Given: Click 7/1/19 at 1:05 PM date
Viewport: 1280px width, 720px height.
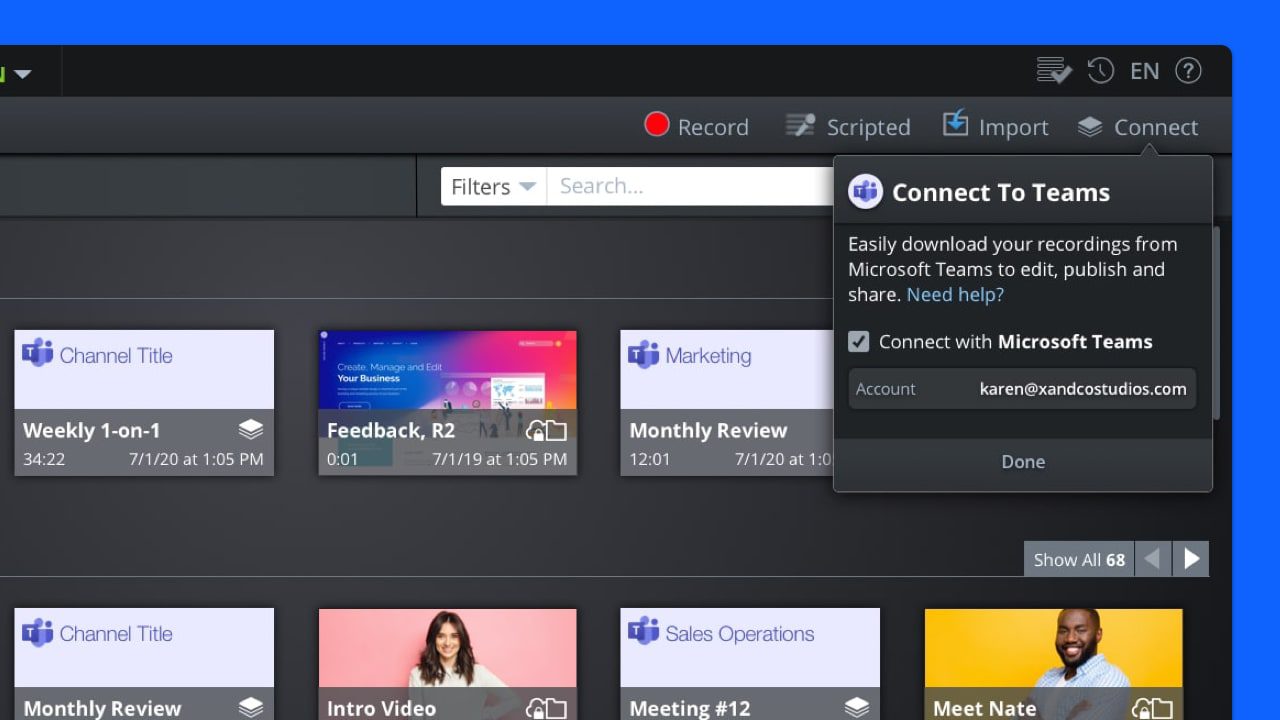Looking at the screenshot, I should click(x=500, y=460).
